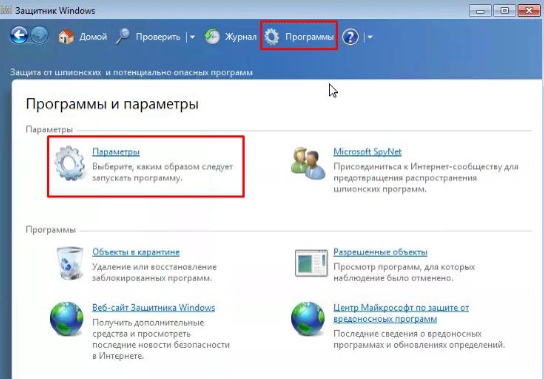Click globe icon for Центр Майкрософт
The image size is (544, 379).
[308, 319]
